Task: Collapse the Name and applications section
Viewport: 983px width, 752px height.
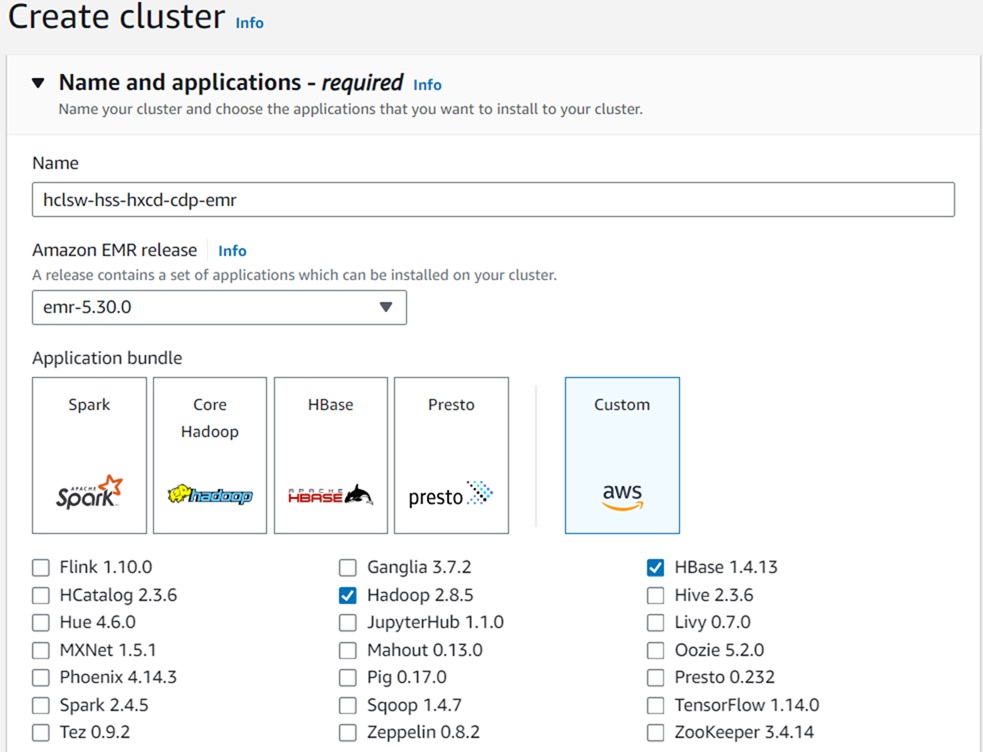Action: [38, 83]
